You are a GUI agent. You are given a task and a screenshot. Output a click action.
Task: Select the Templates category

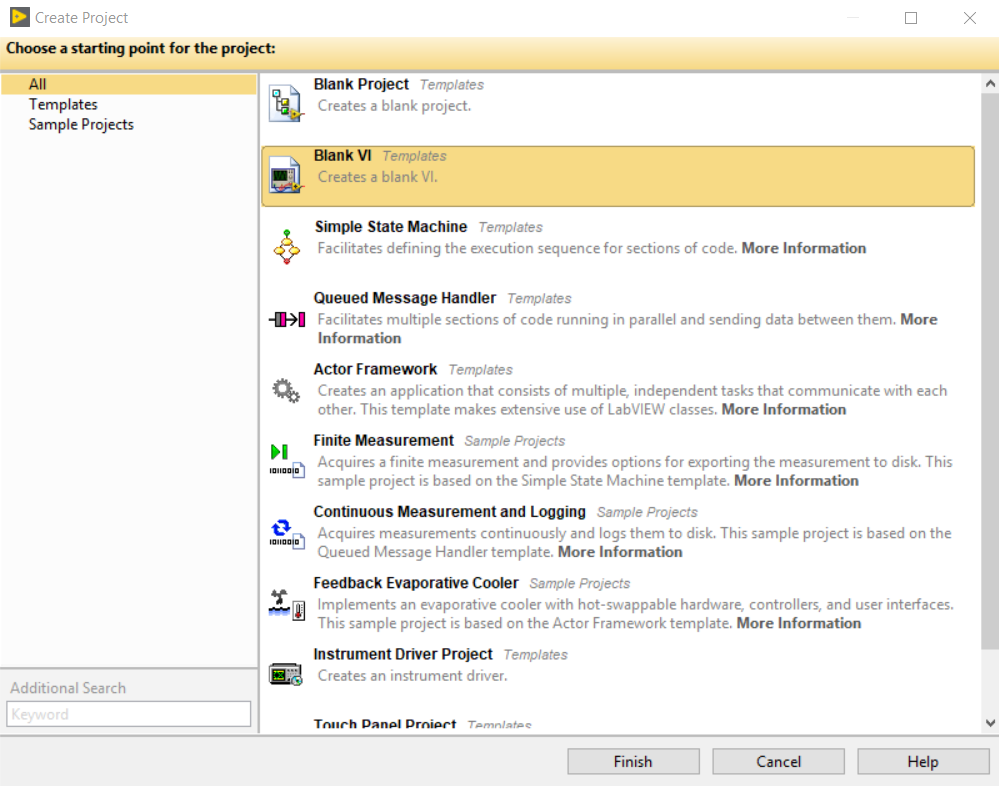point(63,104)
